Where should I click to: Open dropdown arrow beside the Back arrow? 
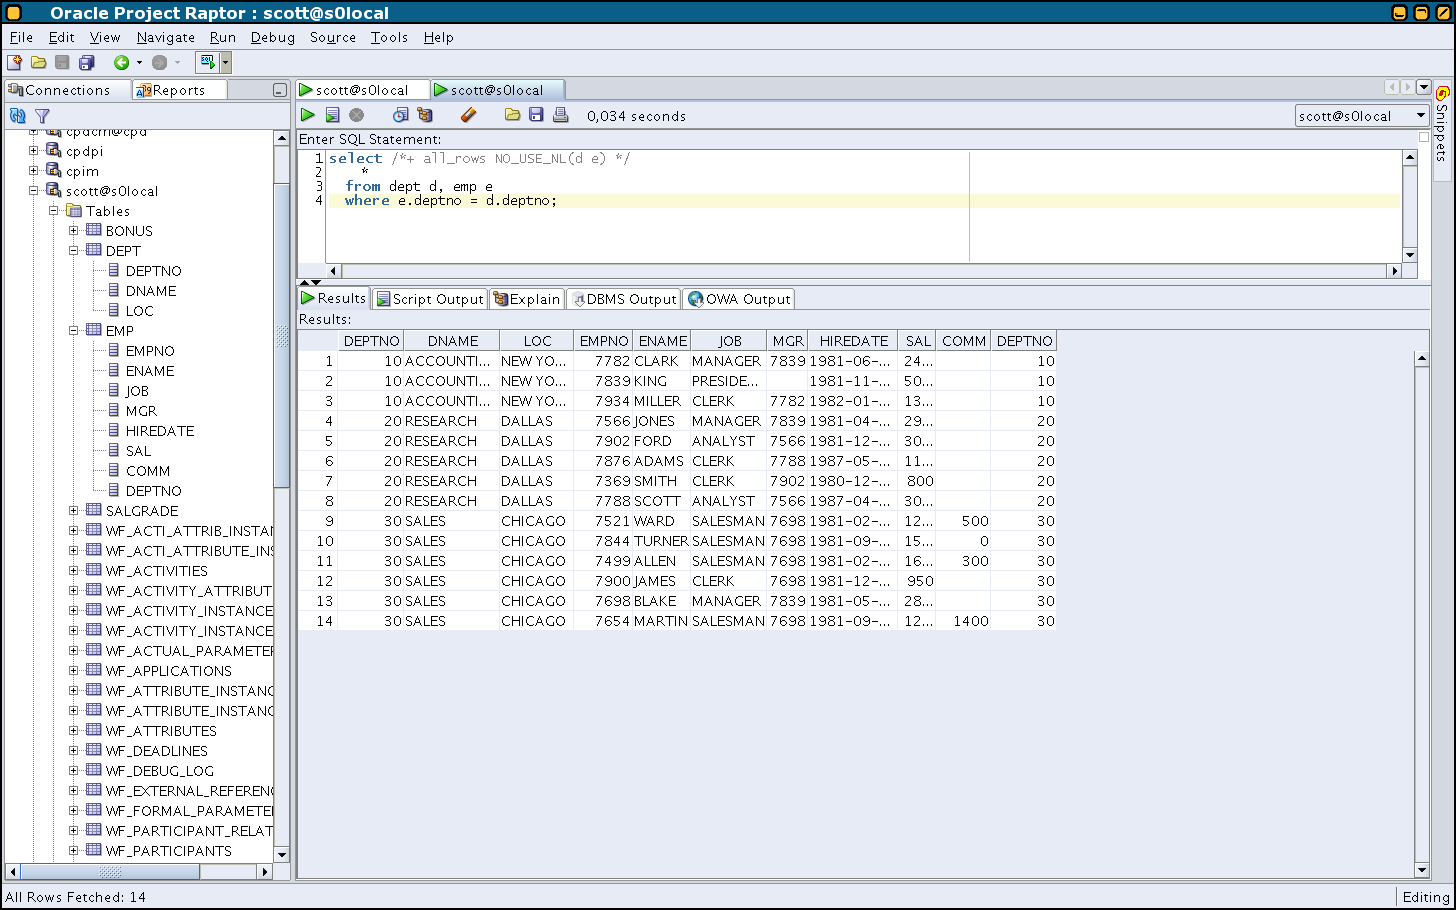click(x=139, y=62)
